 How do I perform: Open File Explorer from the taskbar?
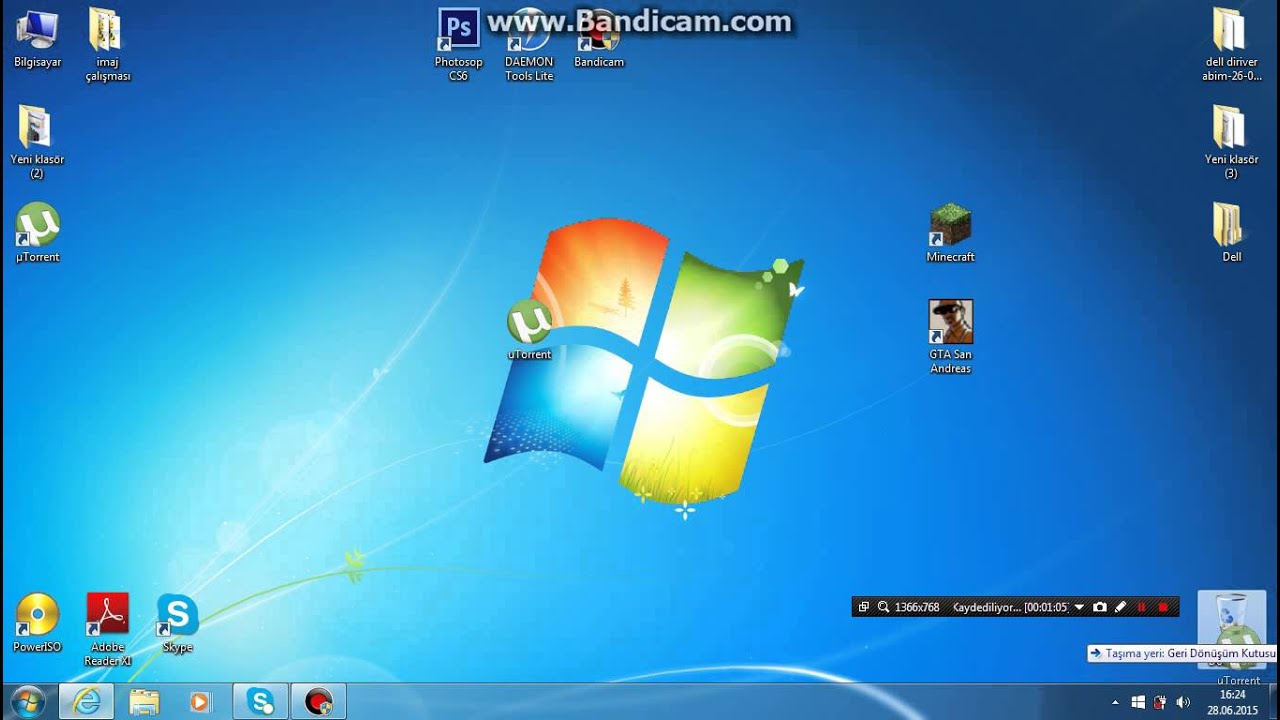point(144,702)
